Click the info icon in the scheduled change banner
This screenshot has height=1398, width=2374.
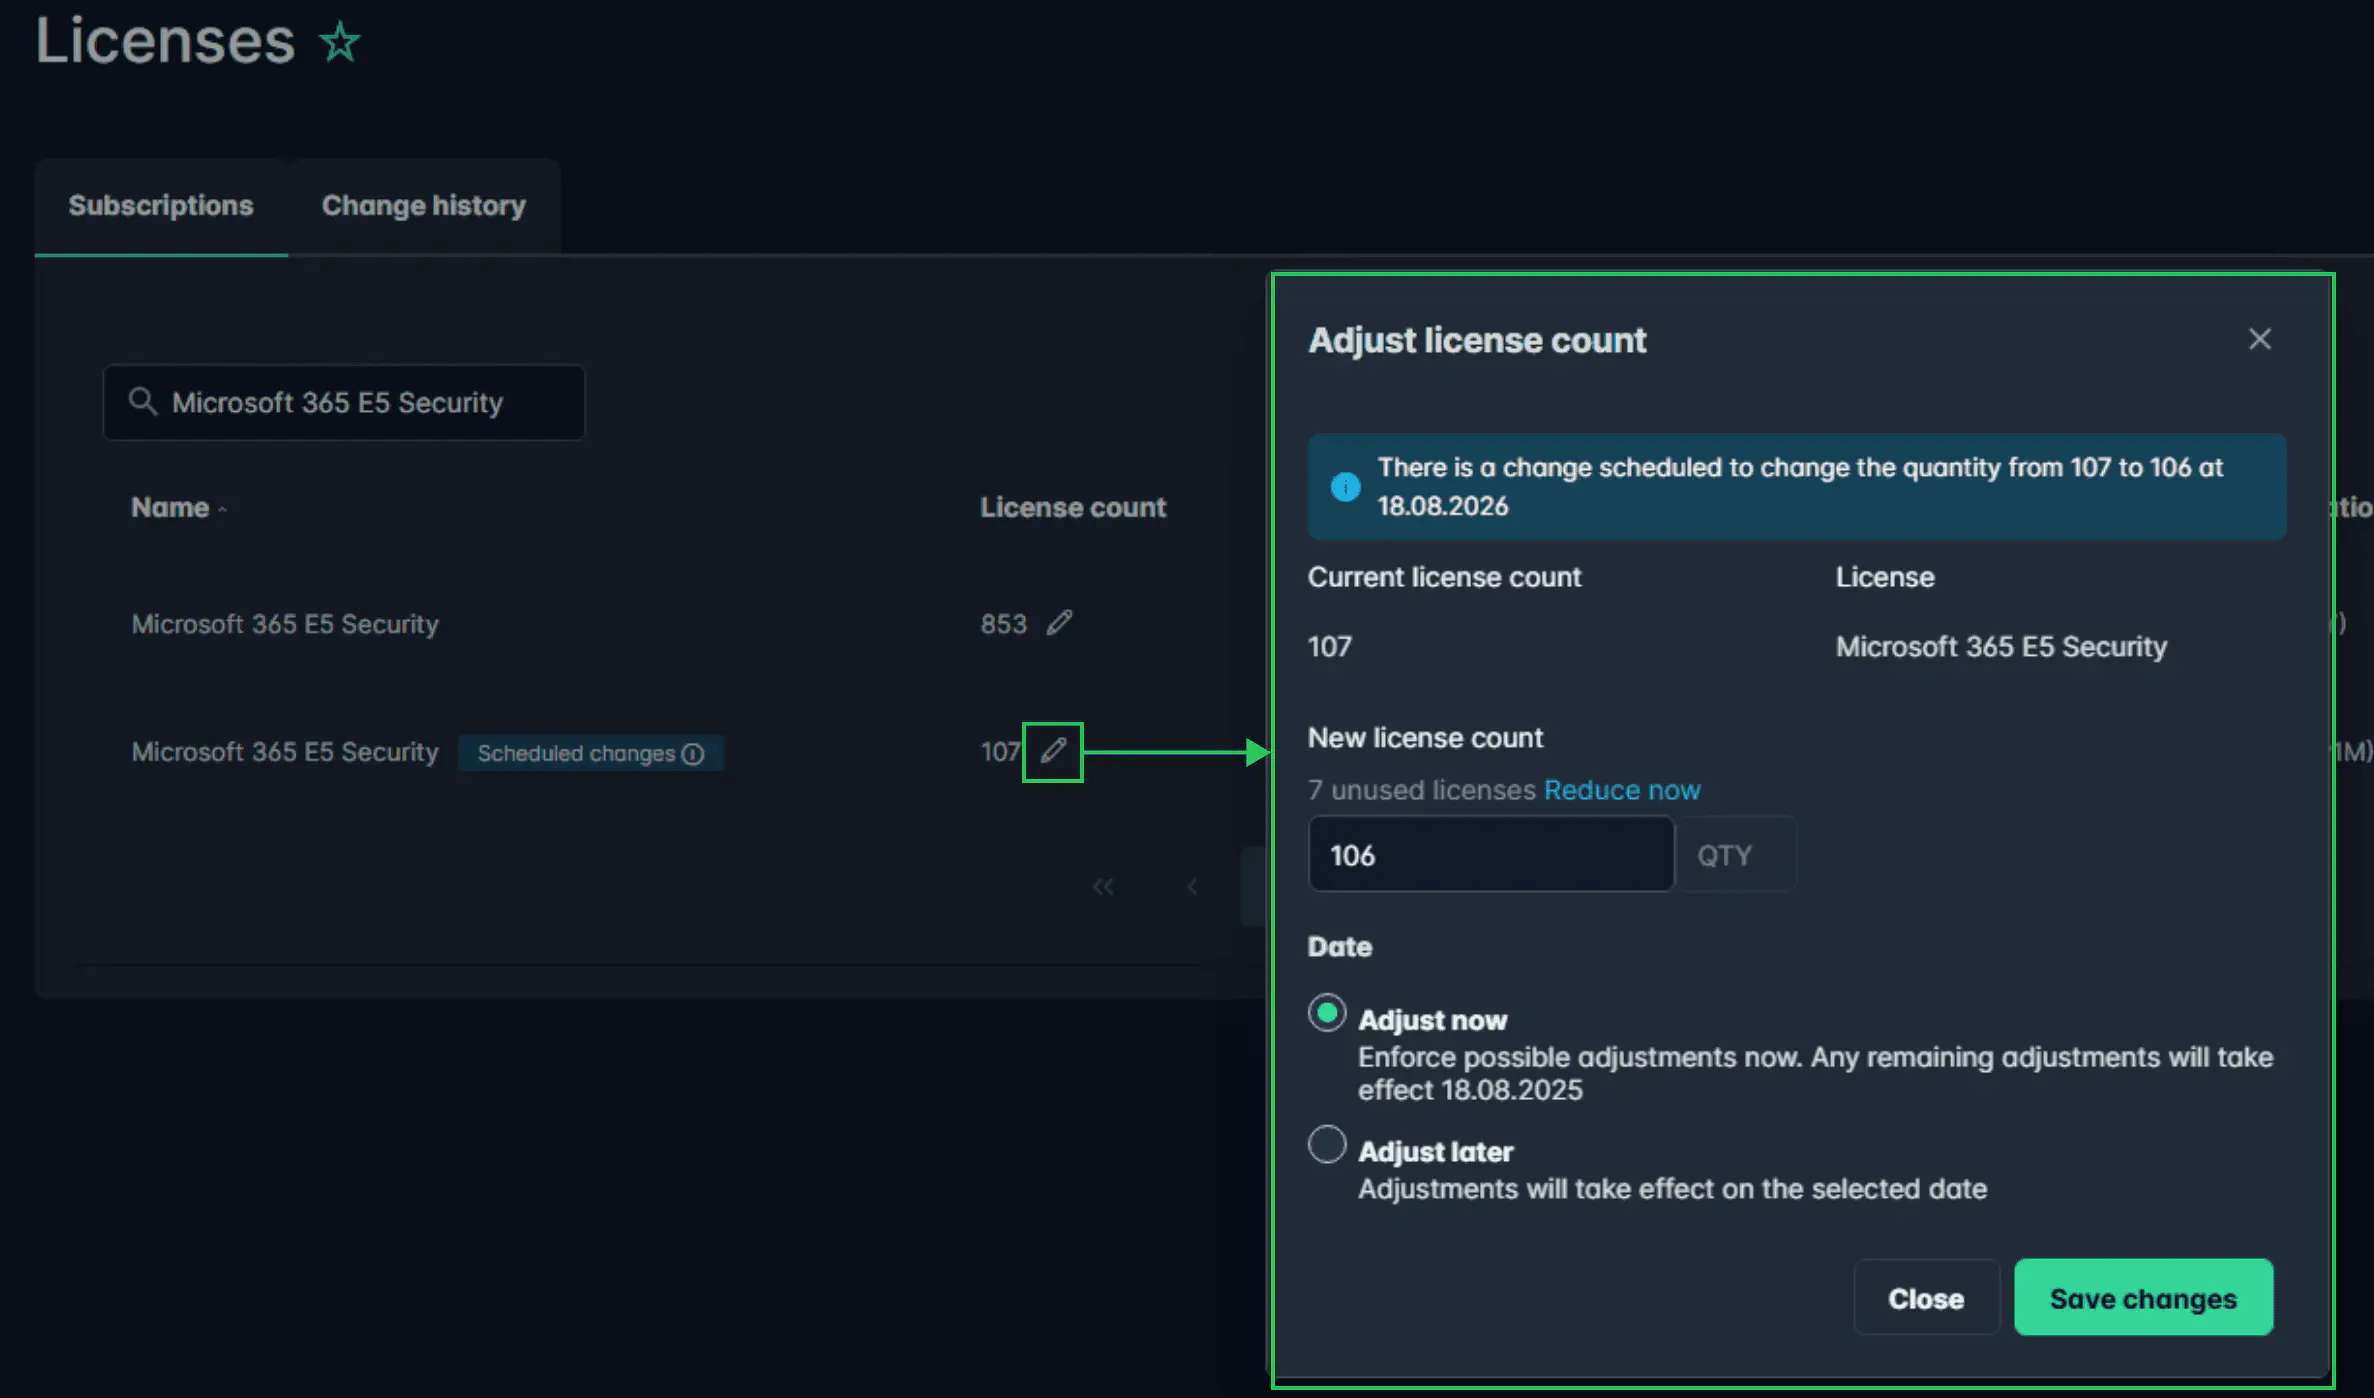(x=1345, y=486)
